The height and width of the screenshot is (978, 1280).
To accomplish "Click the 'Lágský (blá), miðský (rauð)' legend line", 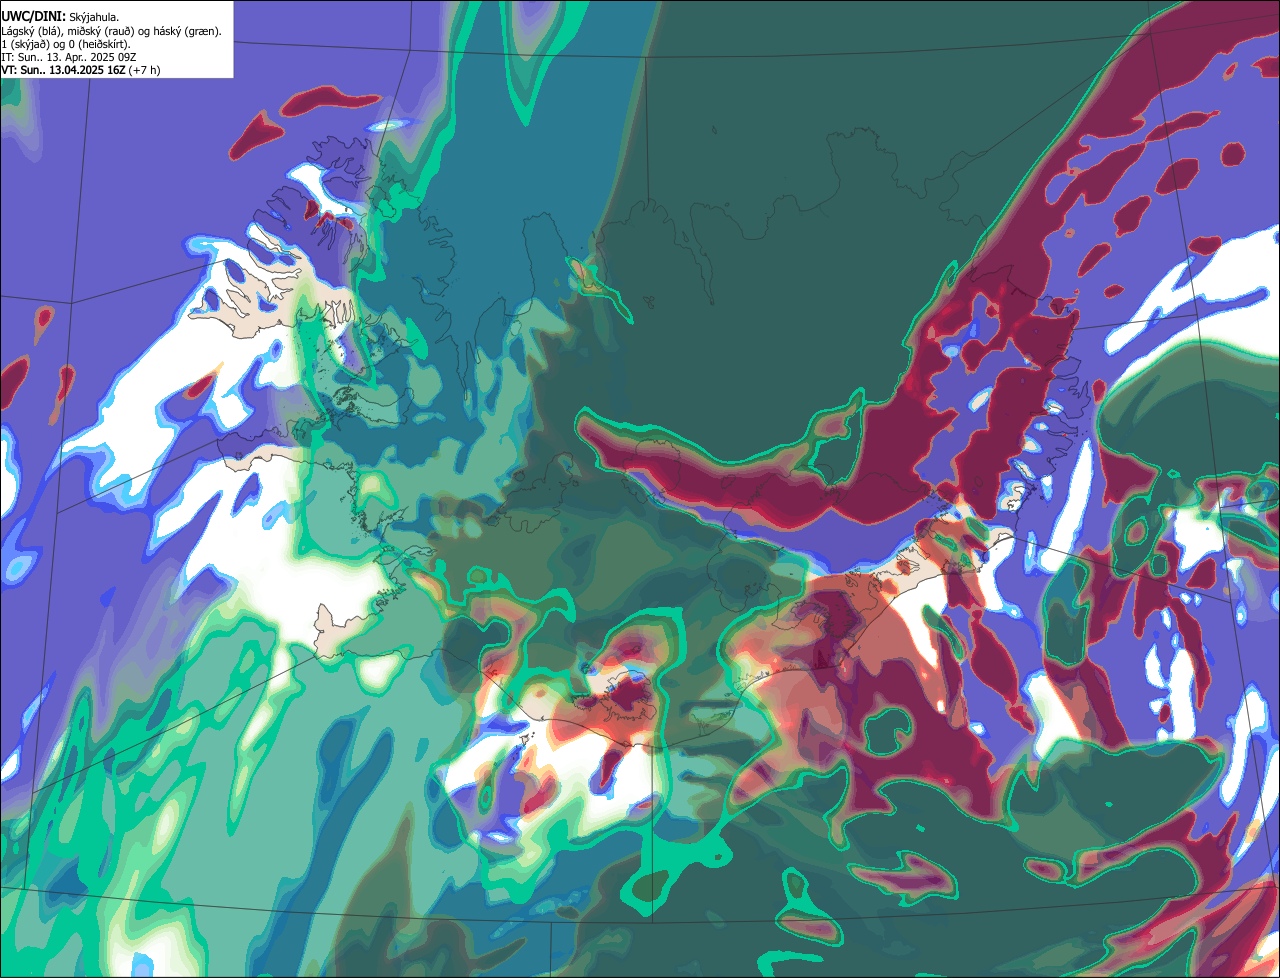I will (111, 31).
